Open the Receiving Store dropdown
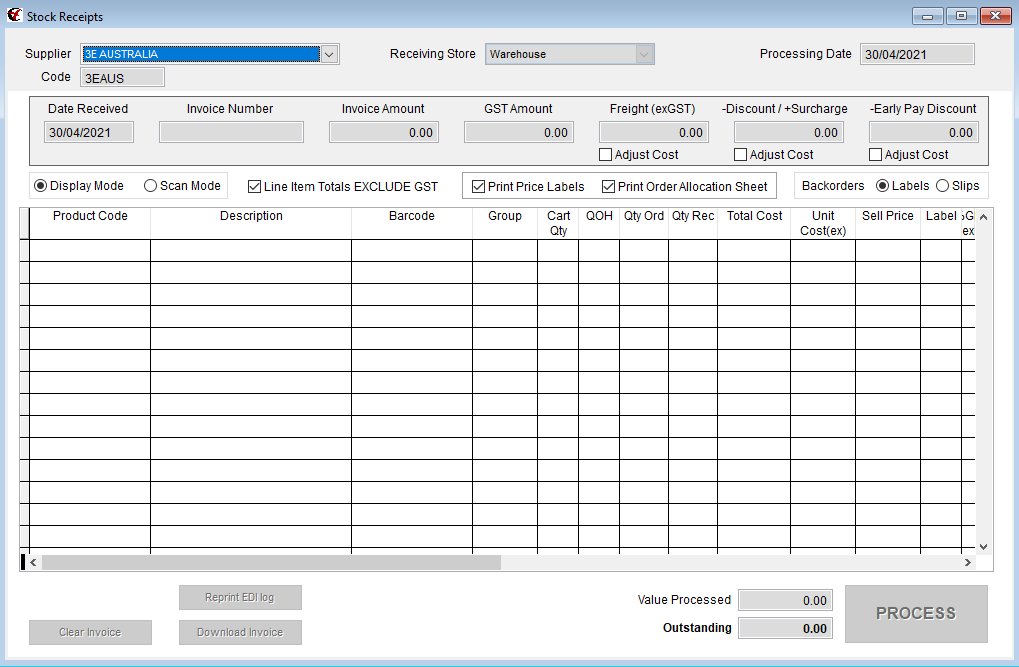1019x667 pixels. (x=646, y=54)
